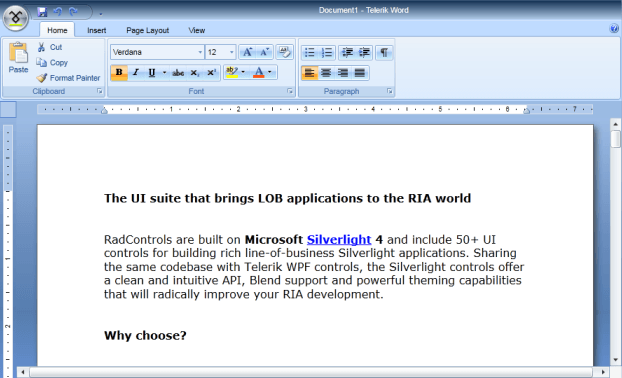Toggle subscript formatting
622x378 pixels.
195,73
